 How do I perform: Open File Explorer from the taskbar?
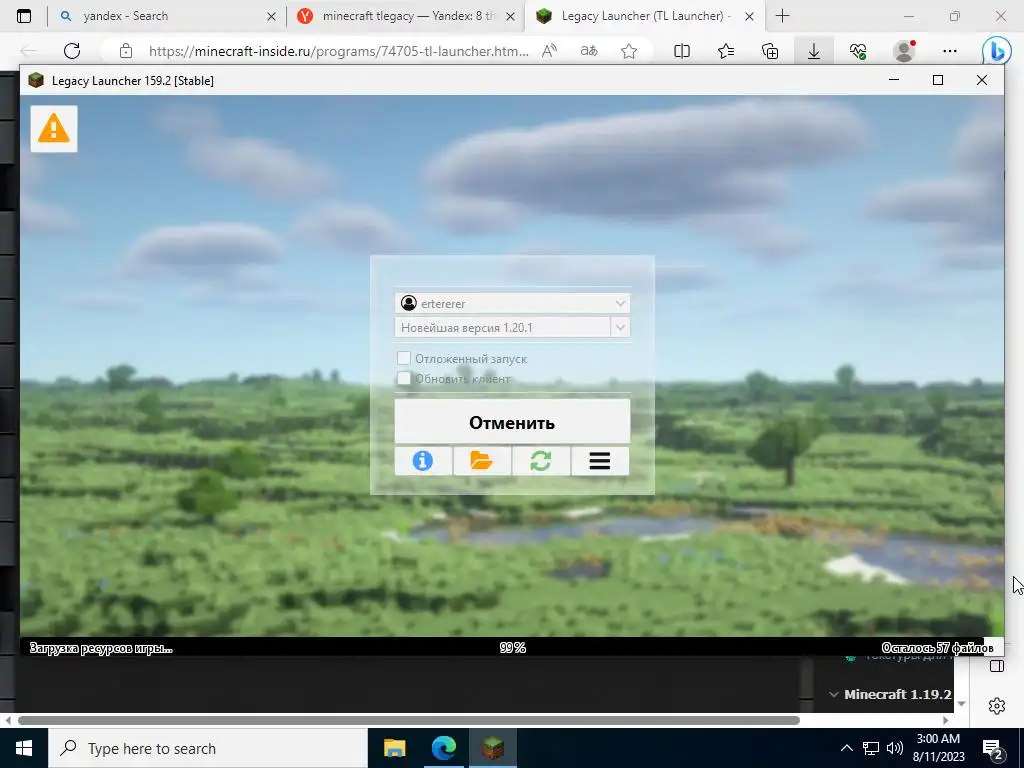tap(394, 748)
